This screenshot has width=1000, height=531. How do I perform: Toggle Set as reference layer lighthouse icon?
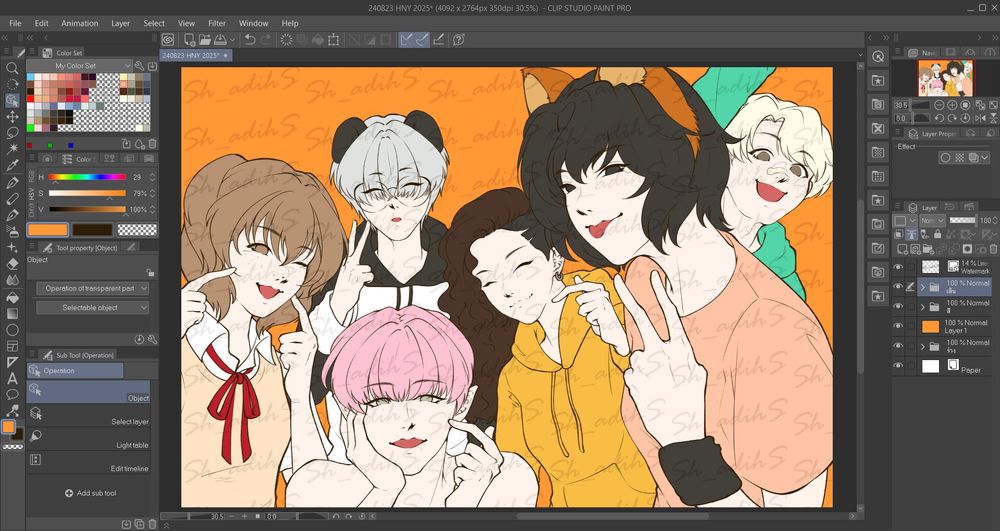tap(912, 235)
